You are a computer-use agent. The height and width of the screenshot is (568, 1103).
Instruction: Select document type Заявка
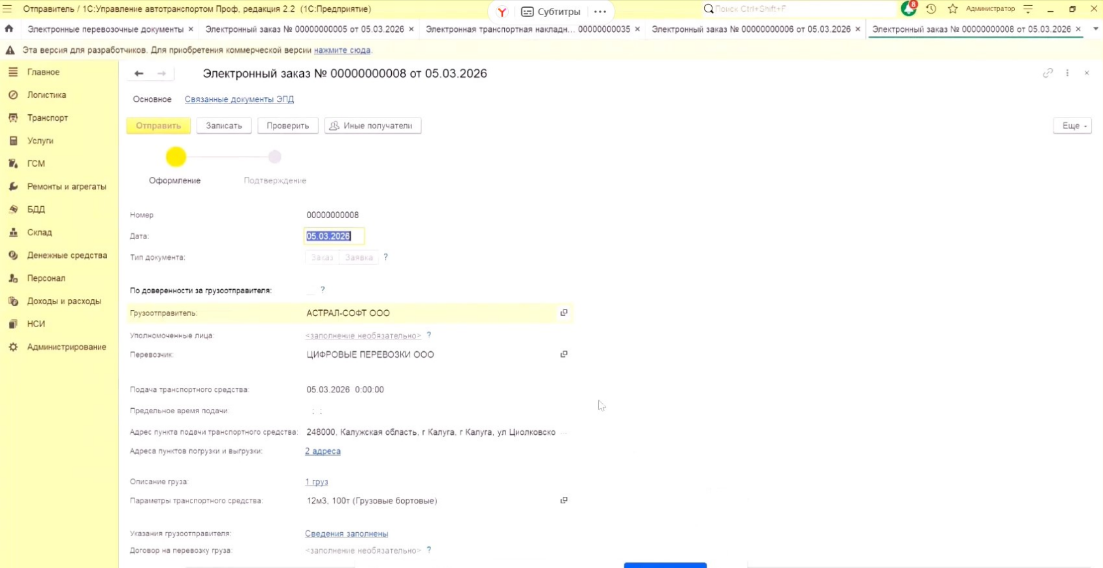point(358,257)
